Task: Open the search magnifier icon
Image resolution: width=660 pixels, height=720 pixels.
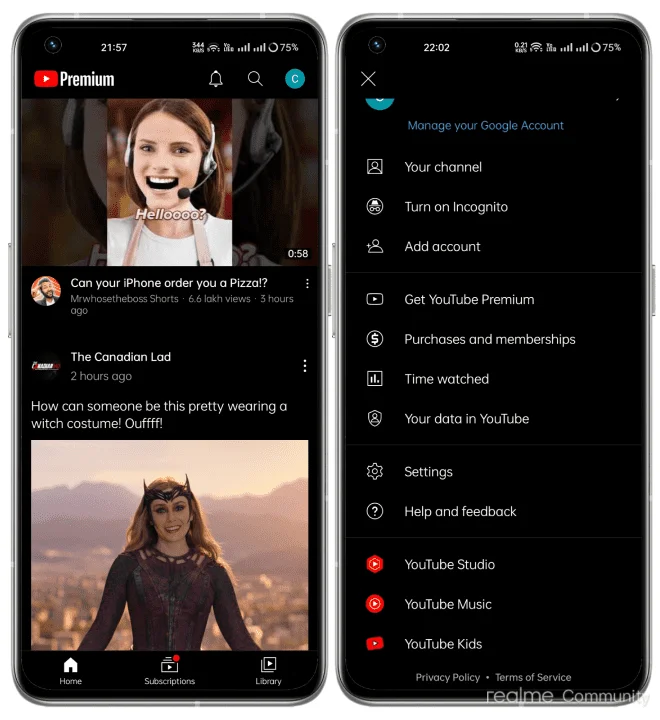Action: [x=255, y=79]
